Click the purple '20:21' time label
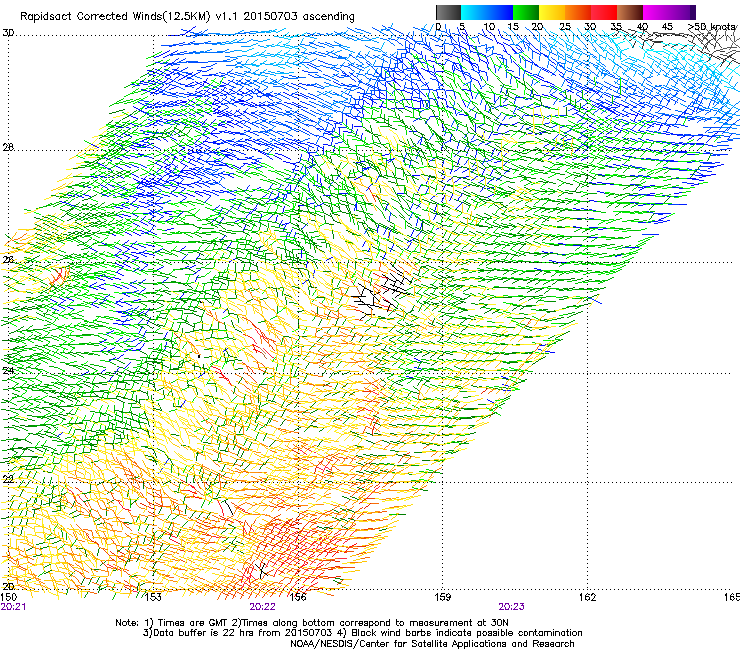 (x=13, y=607)
